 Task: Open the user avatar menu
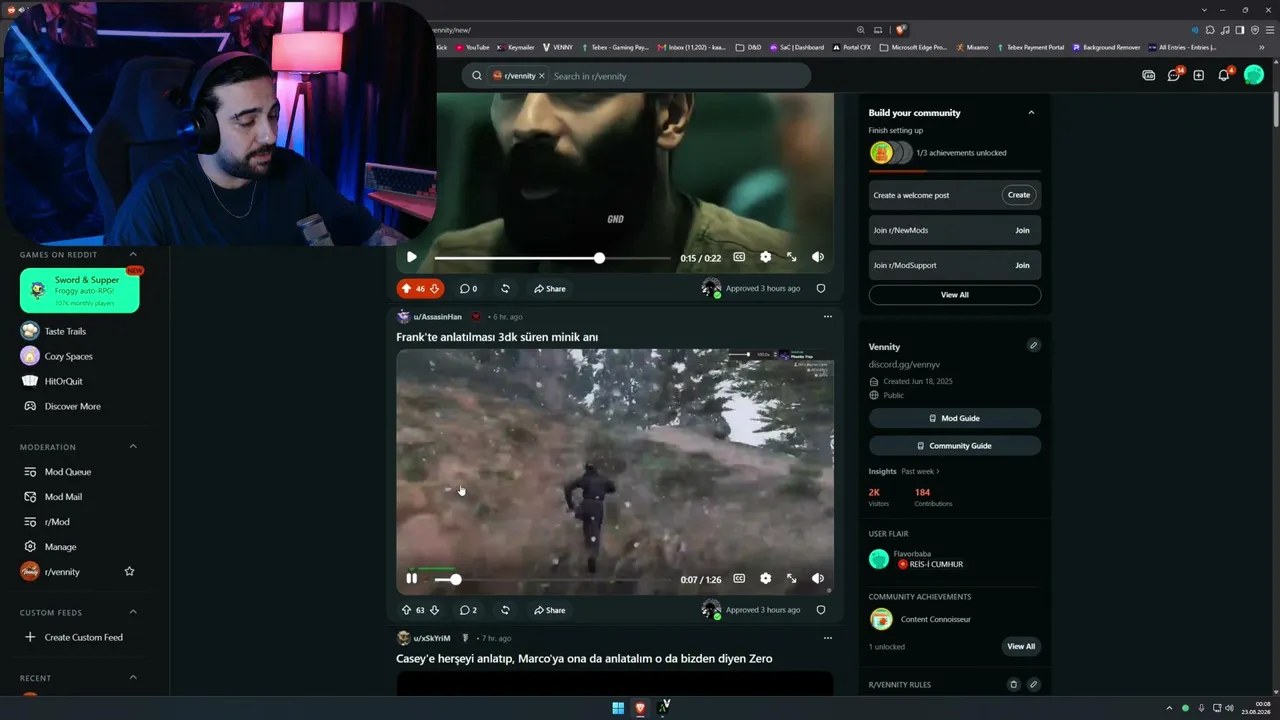pyautogui.click(x=1254, y=76)
